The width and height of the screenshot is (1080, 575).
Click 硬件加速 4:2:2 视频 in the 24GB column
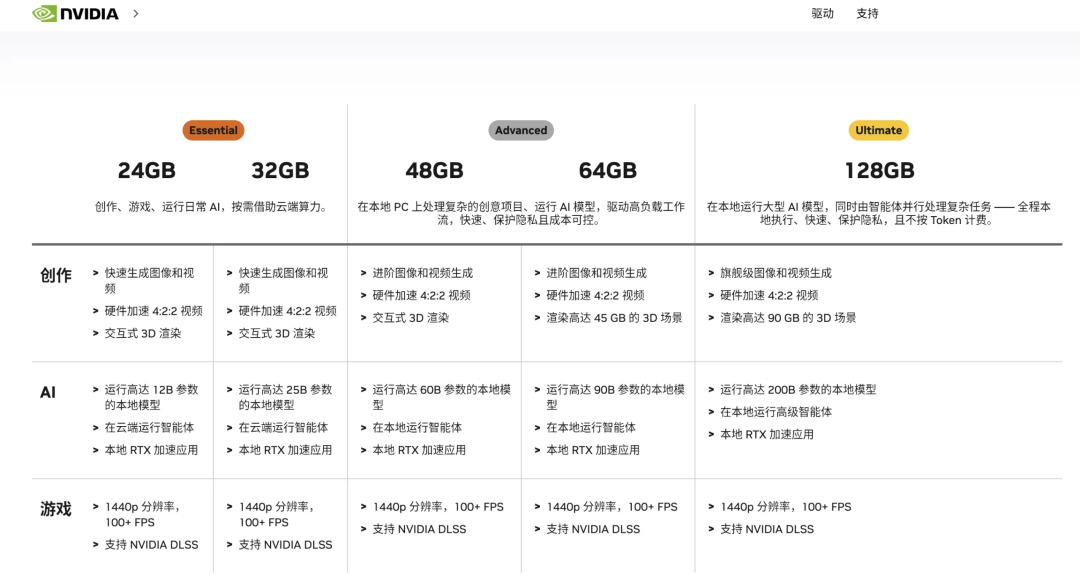point(154,311)
